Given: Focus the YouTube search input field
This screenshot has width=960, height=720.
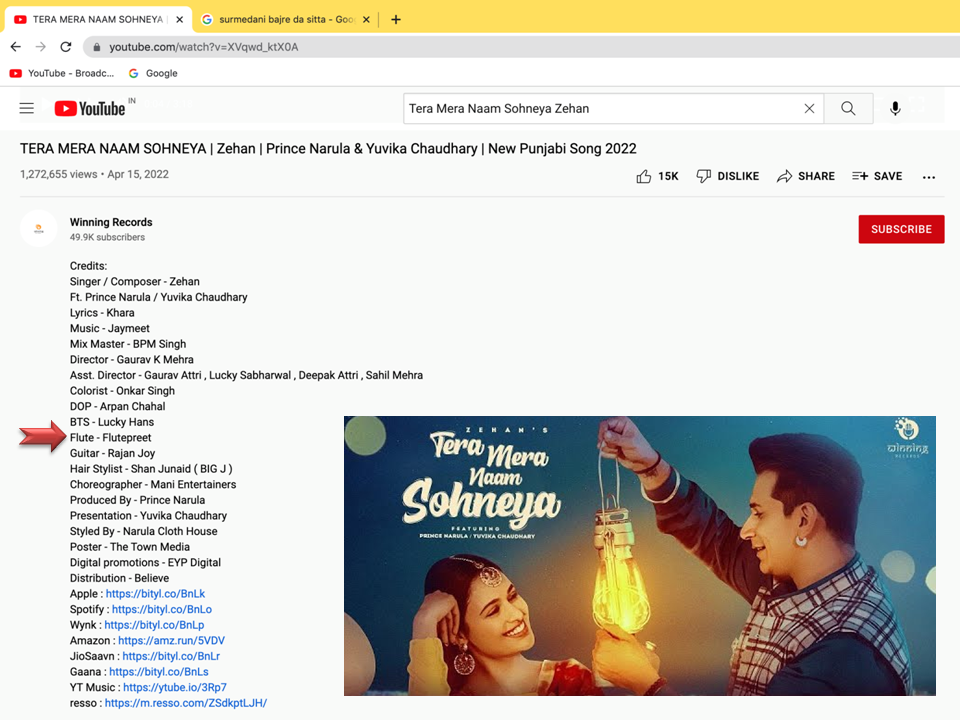Looking at the screenshot, I should coord(598,108).
